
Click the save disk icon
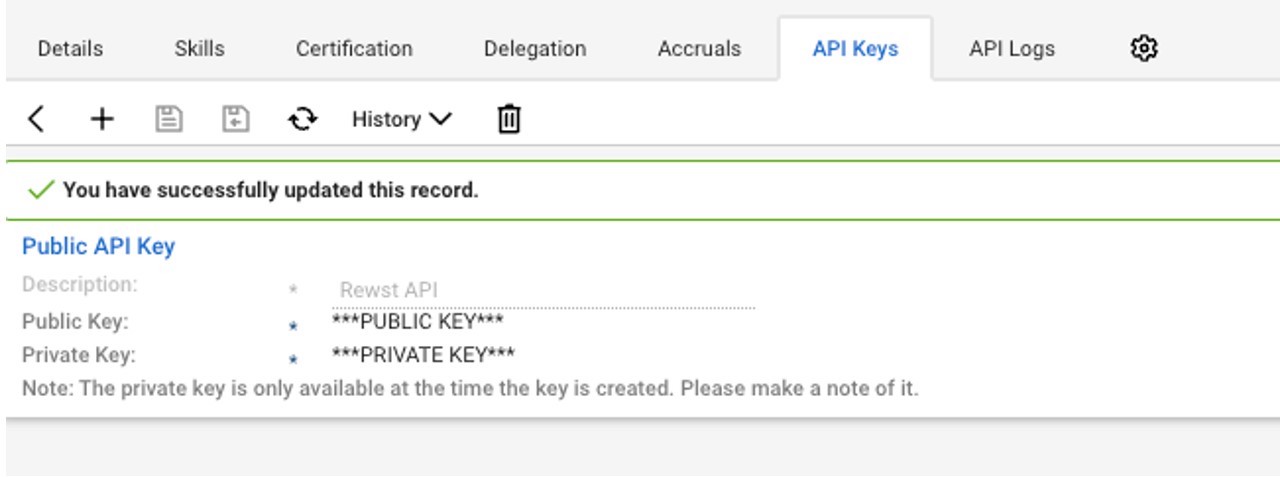169,120
